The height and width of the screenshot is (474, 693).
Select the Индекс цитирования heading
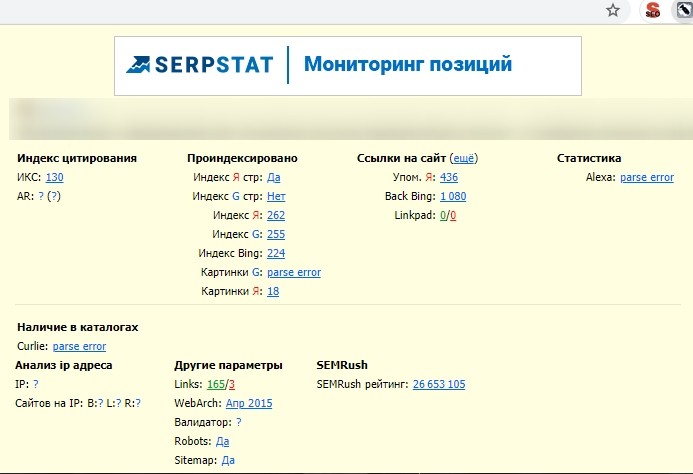pos(77,158)
